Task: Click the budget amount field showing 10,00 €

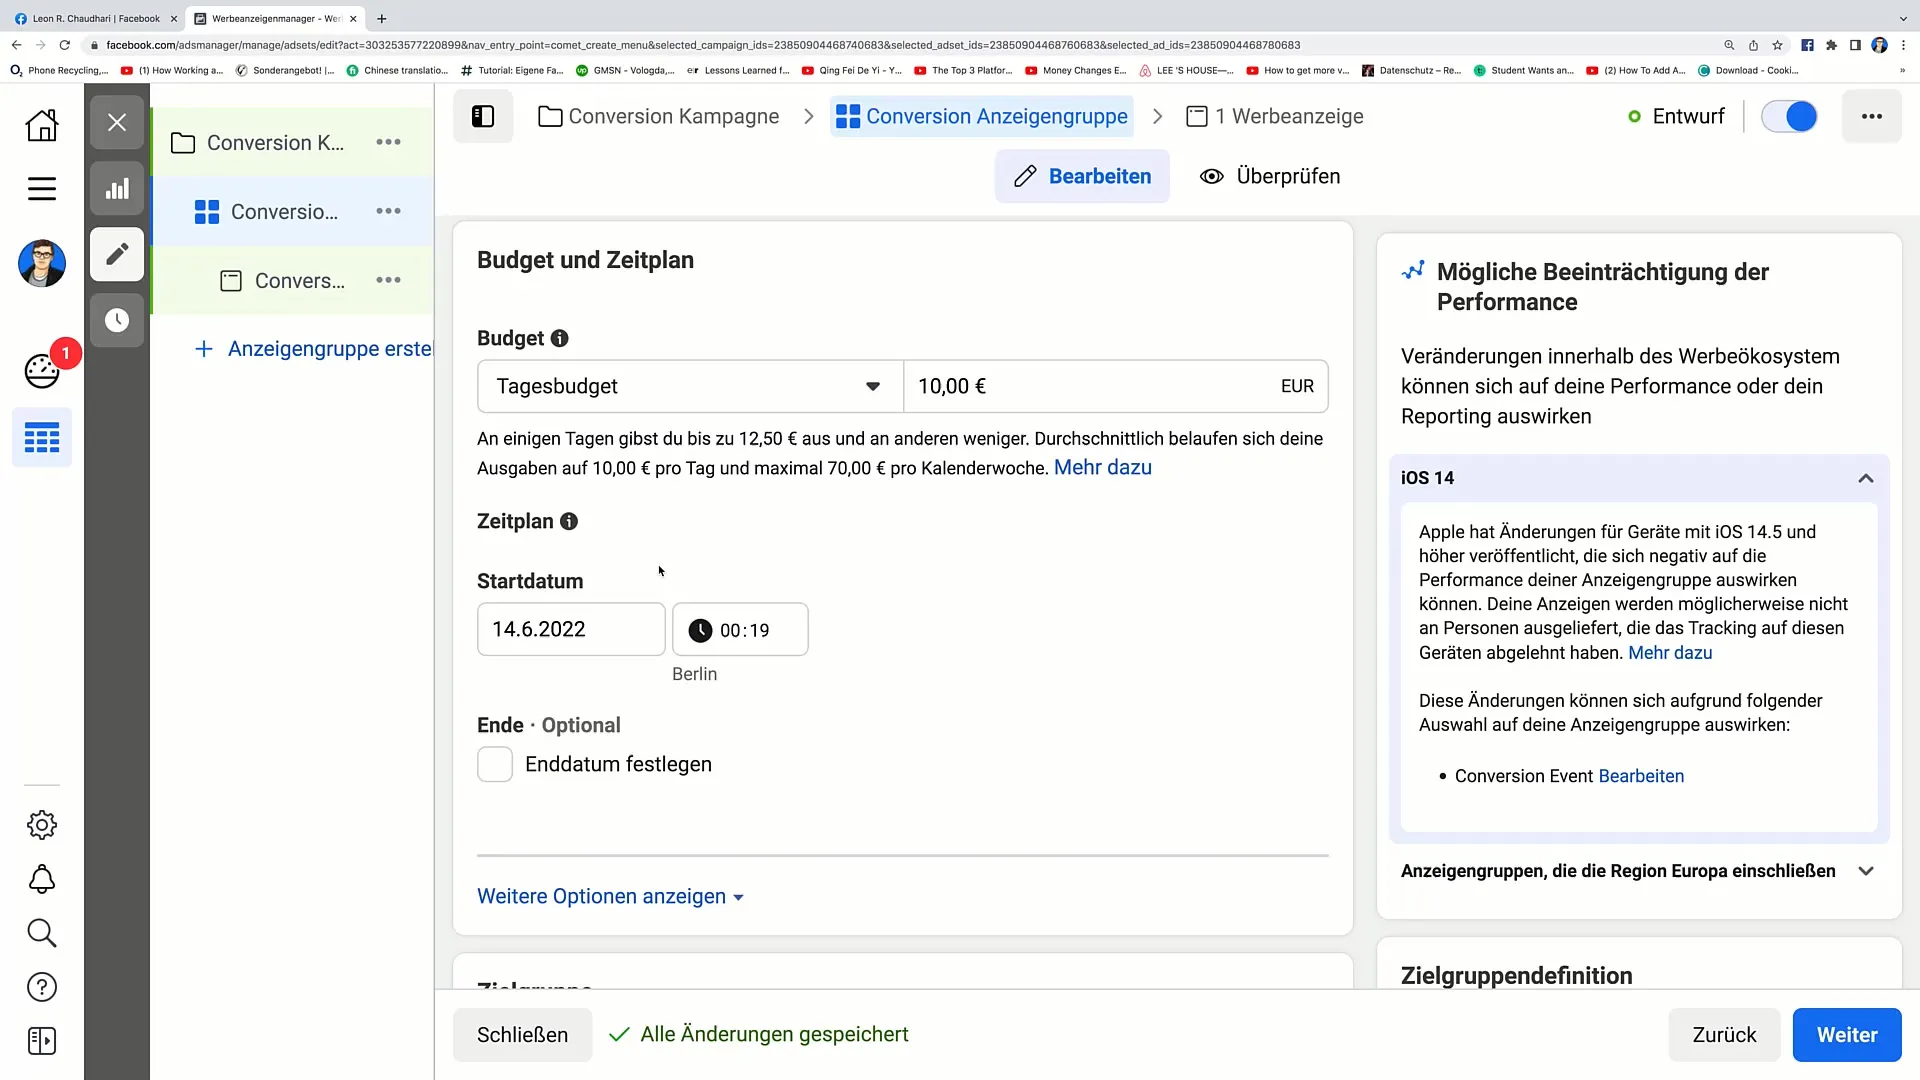Action: (x=1116, y=386)
